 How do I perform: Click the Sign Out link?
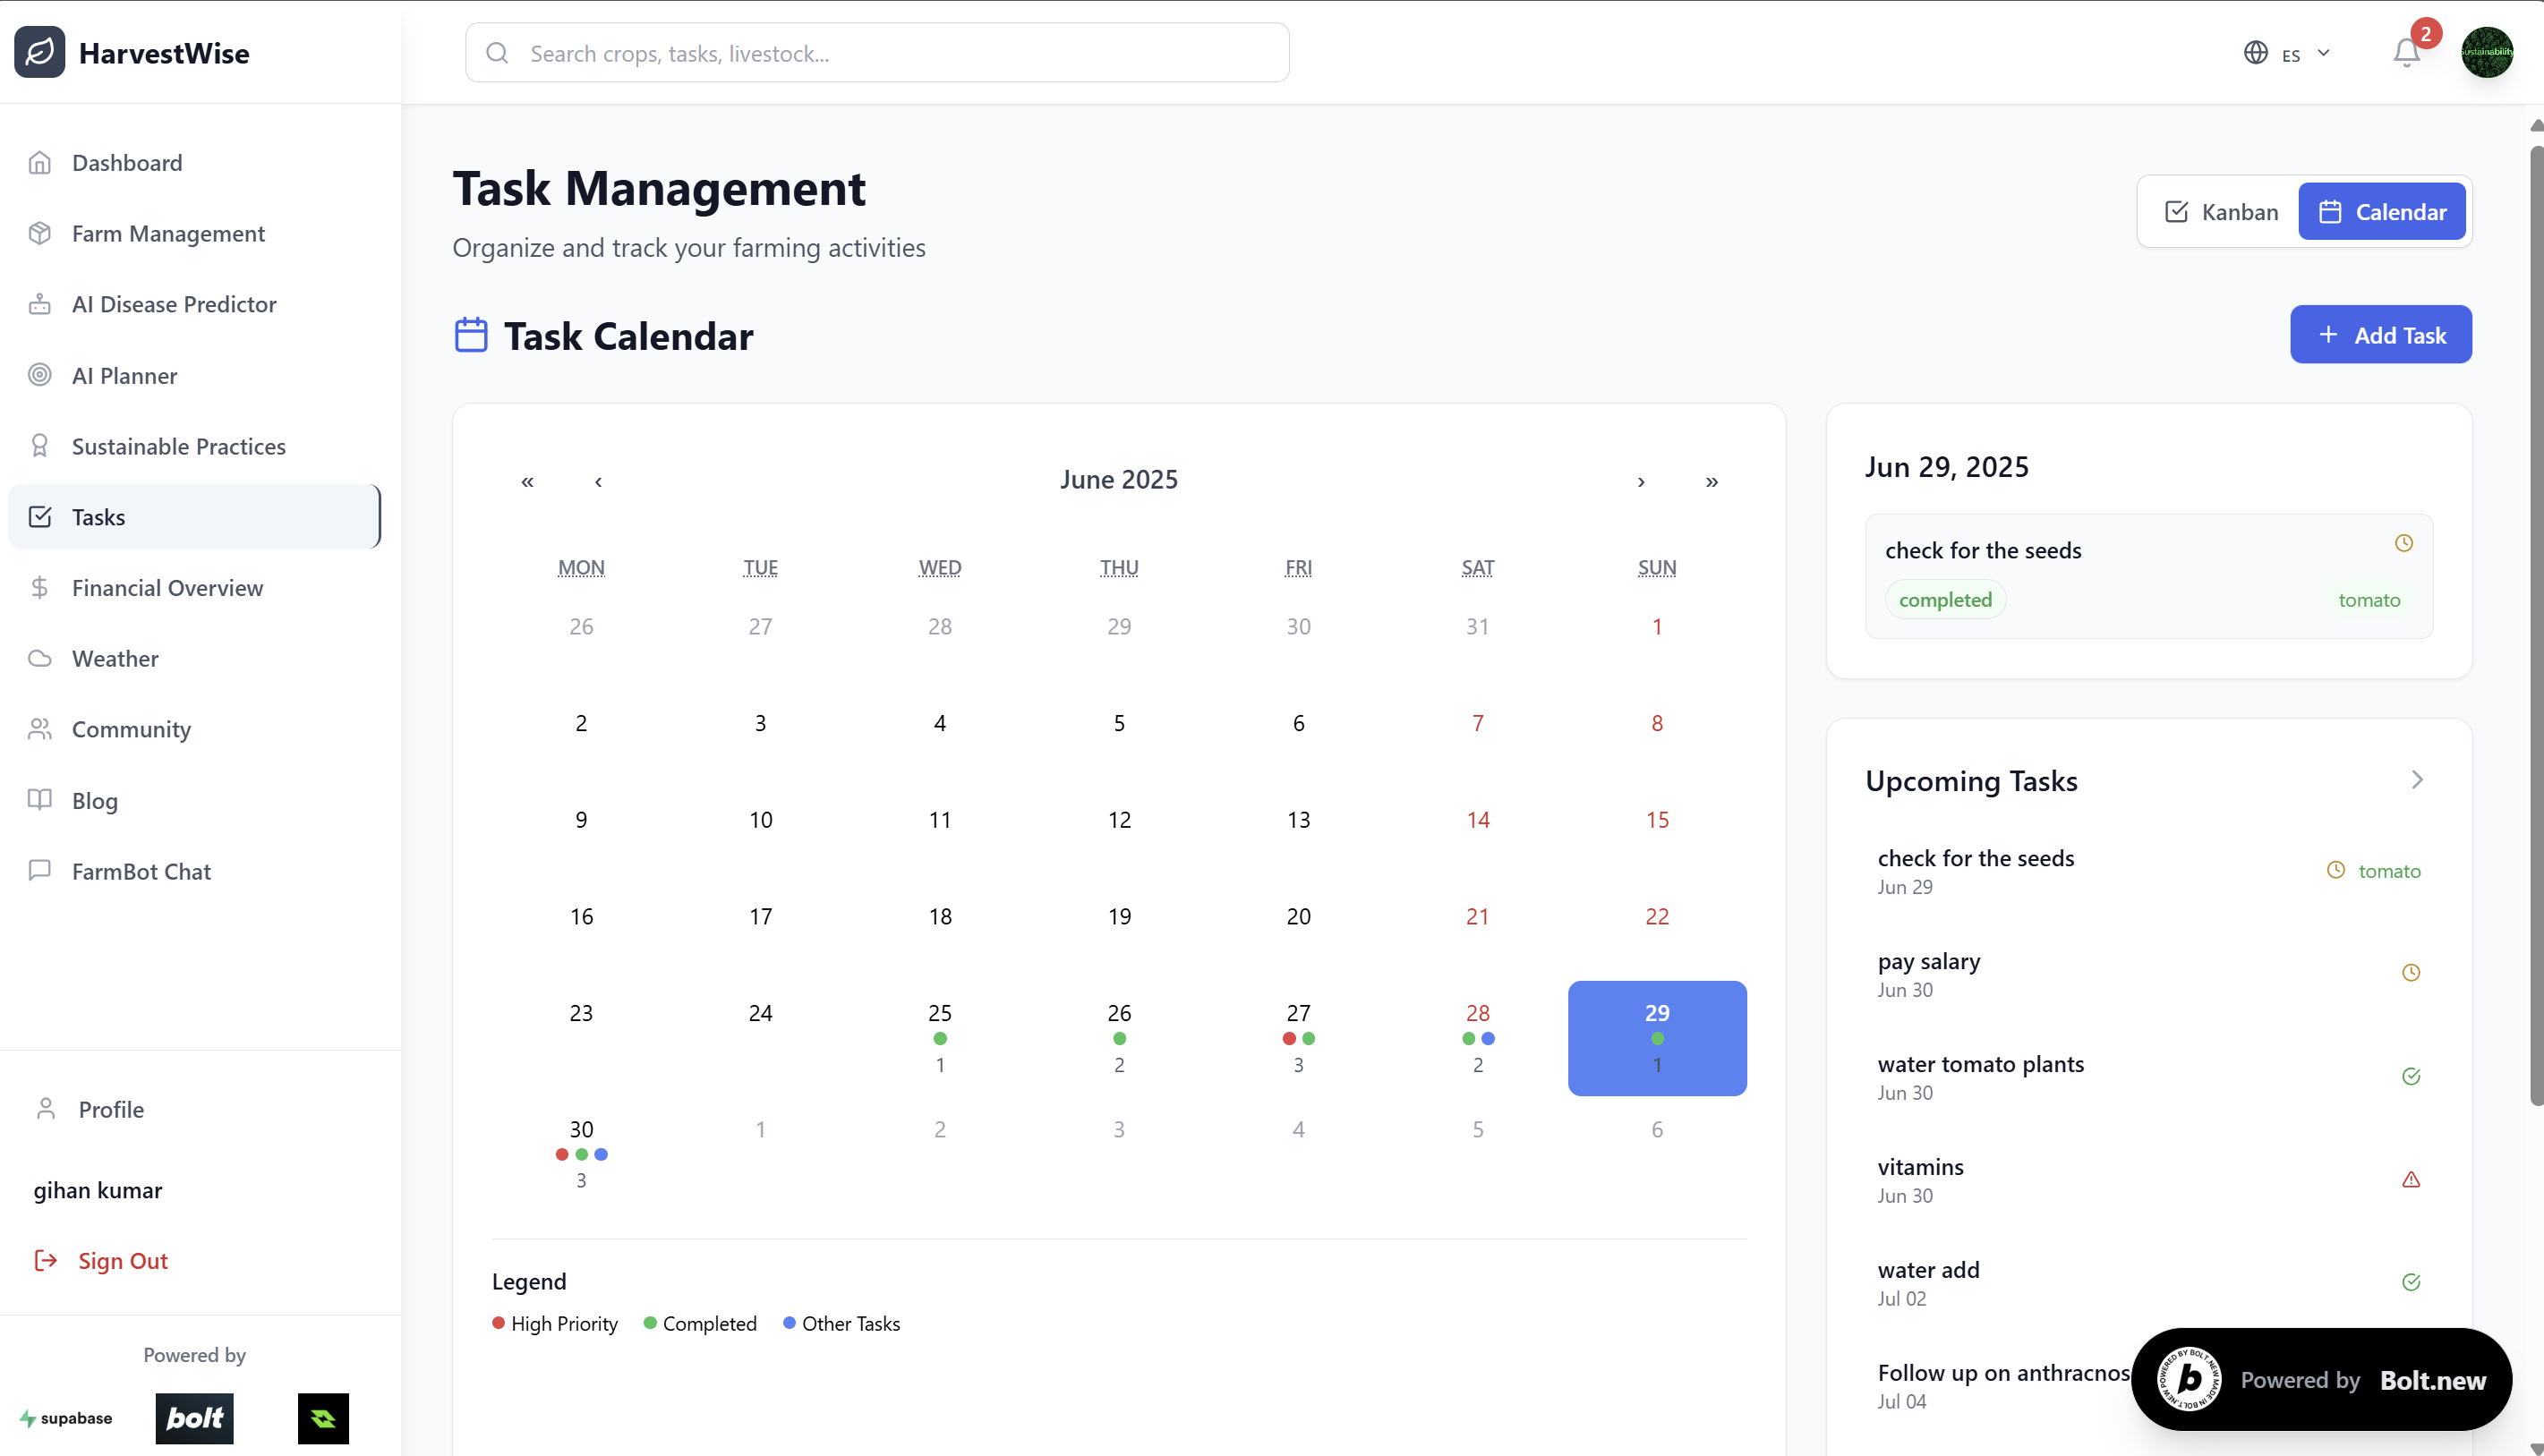click(x=122, y=1260)
